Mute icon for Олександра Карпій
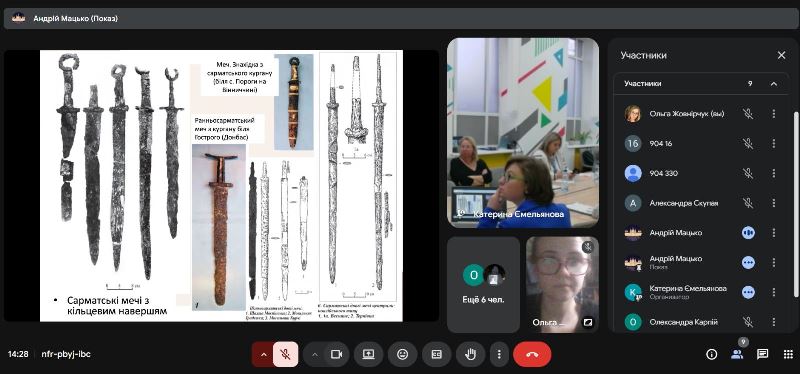800x374 pixels. [748, 322]
